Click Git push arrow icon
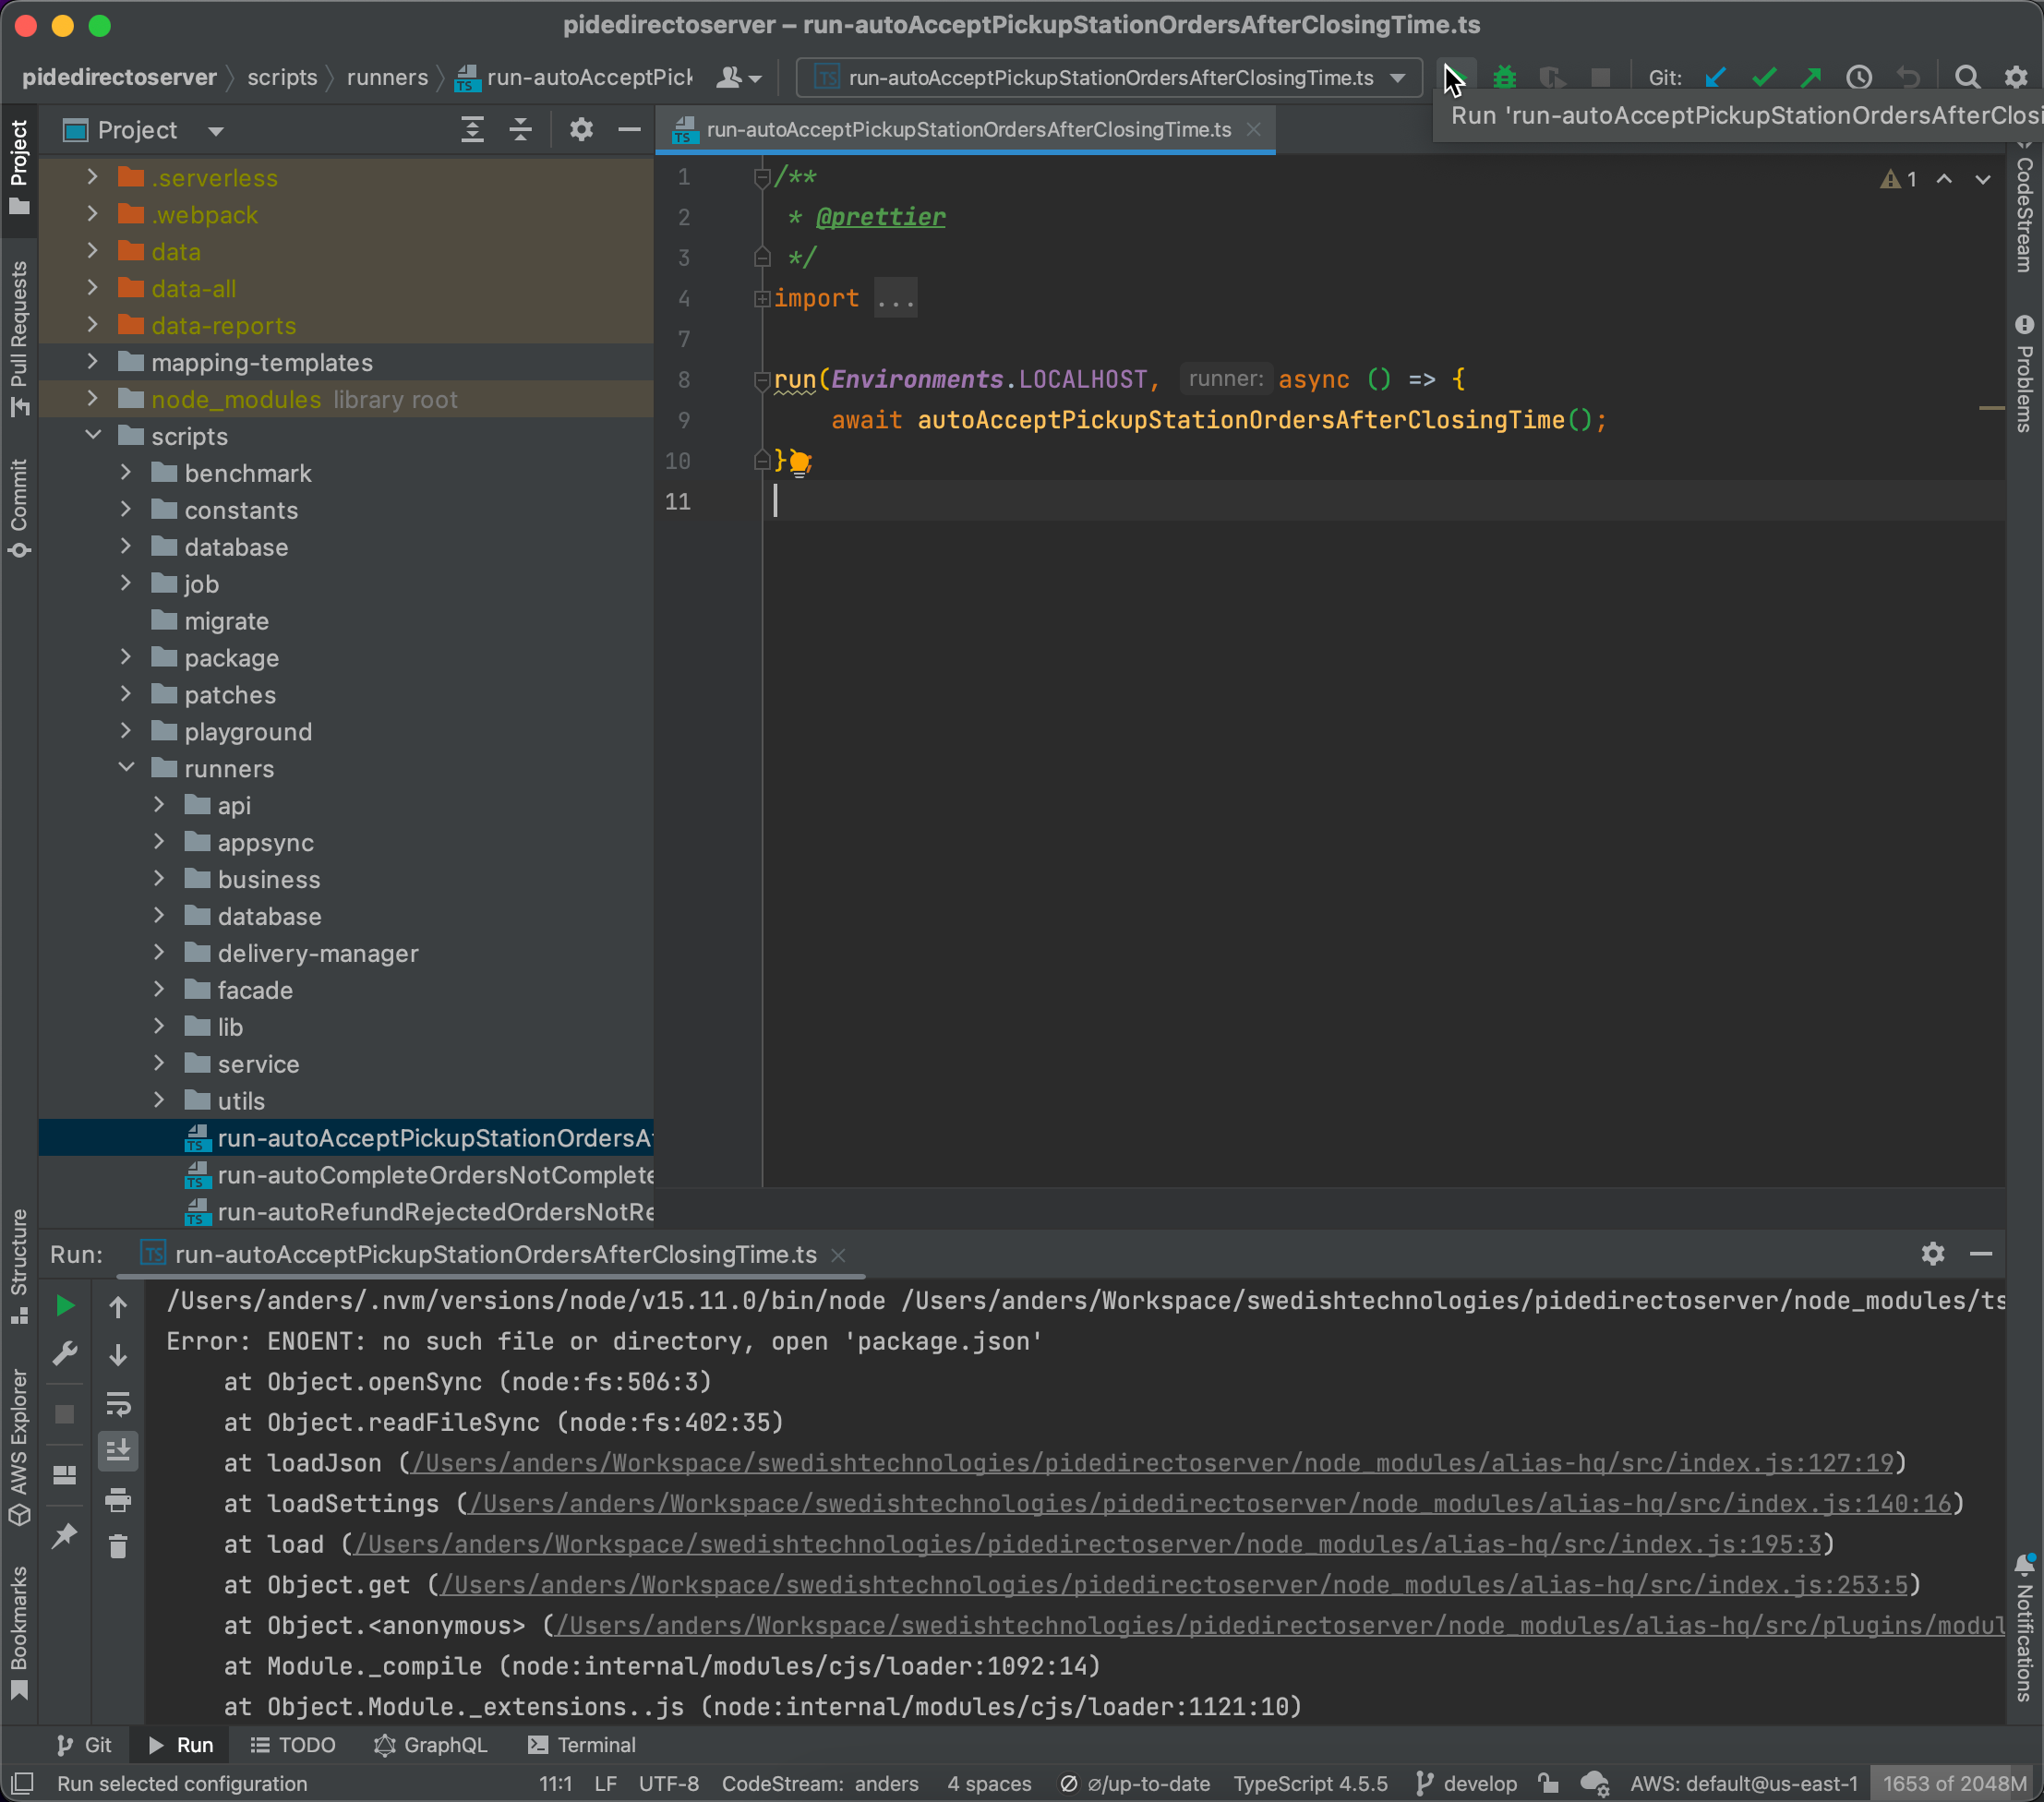The image size is (2044, 1802). point(1811,77)
